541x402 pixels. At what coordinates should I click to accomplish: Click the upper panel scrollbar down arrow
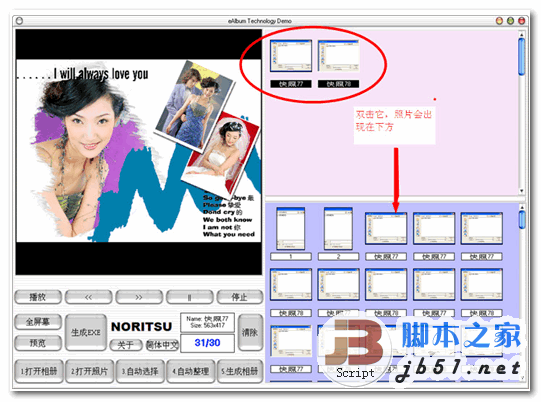[x=522, y=190]
